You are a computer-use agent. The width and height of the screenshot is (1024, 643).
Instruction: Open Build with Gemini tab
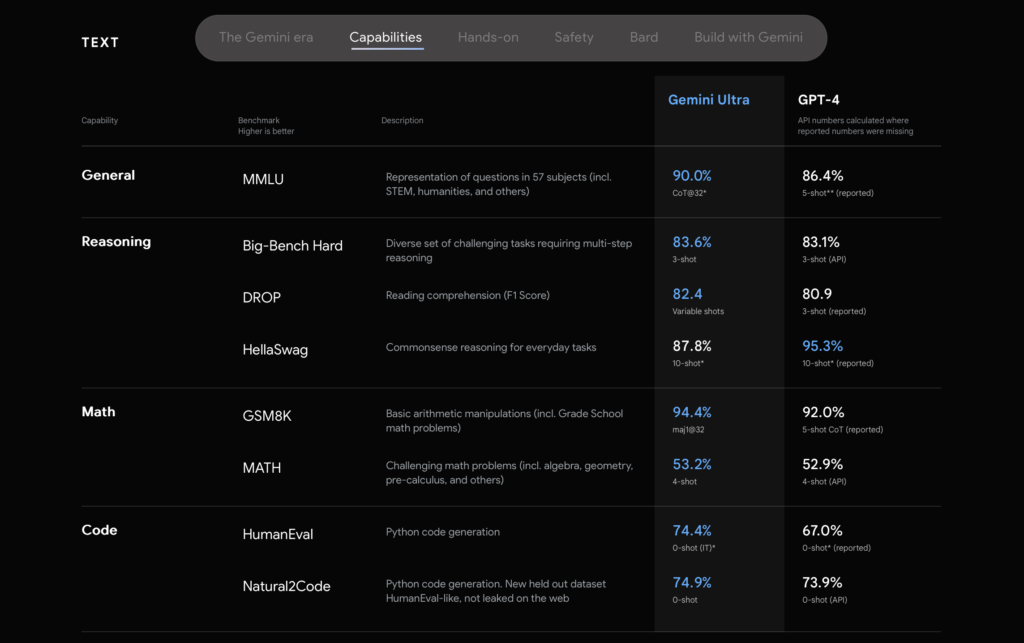click(x=748, y=37)
